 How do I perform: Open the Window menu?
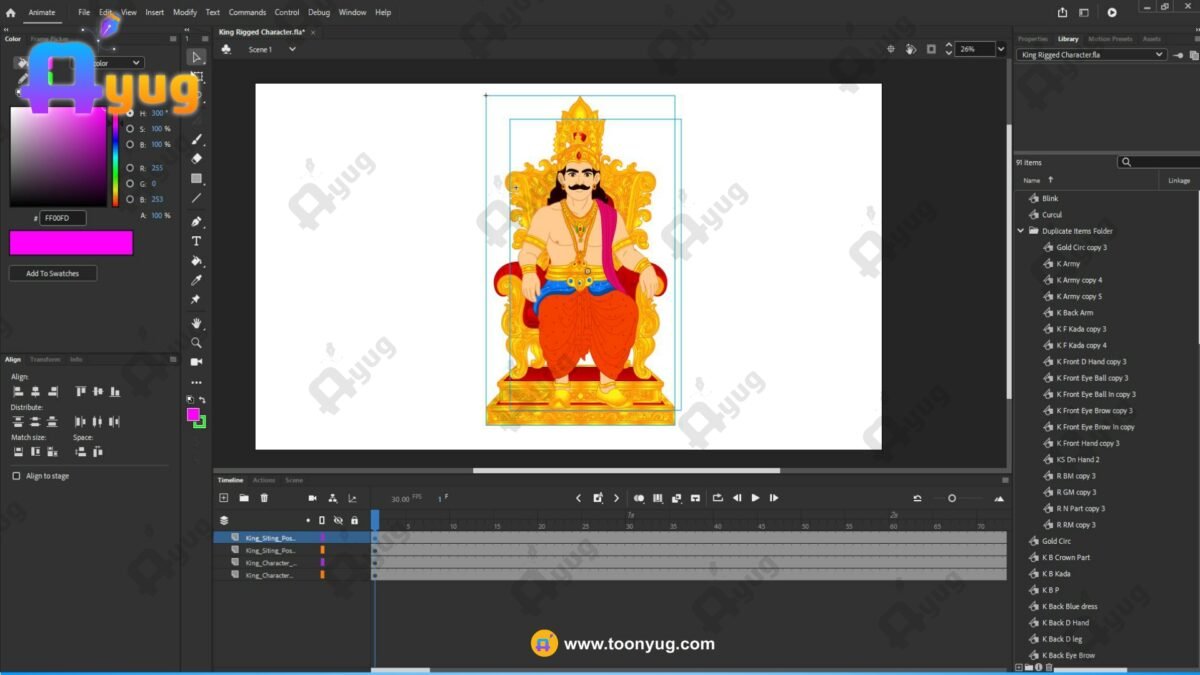click(352, 13)
